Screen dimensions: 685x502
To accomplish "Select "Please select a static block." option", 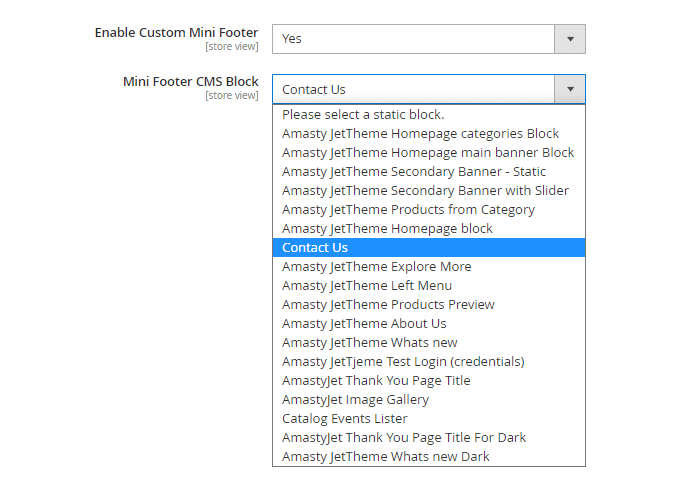I will pos(363,115).
